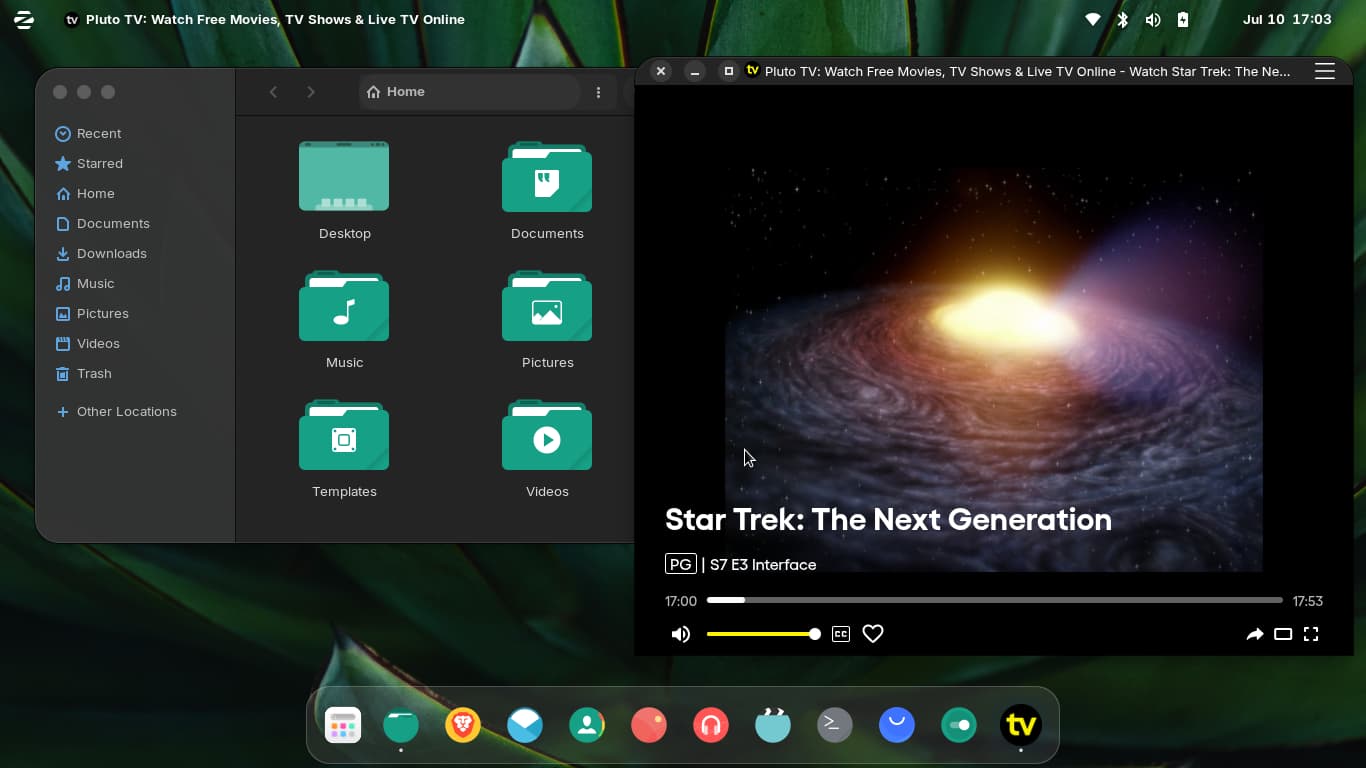Mute the Pluto TV player volume
The width and height of the screenshot is (1366, 768).
pyautogui.click(x=681, y=634)
